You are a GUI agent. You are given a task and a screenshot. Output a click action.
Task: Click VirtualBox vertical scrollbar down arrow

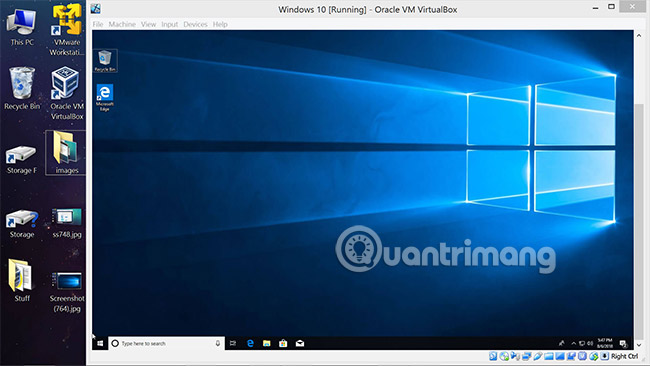pyautogui.click(x=639, y=345)
